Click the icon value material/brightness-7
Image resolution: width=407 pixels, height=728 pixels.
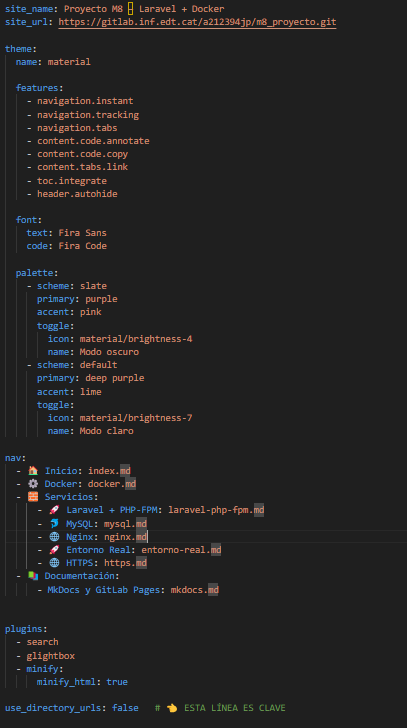point(136,417)
